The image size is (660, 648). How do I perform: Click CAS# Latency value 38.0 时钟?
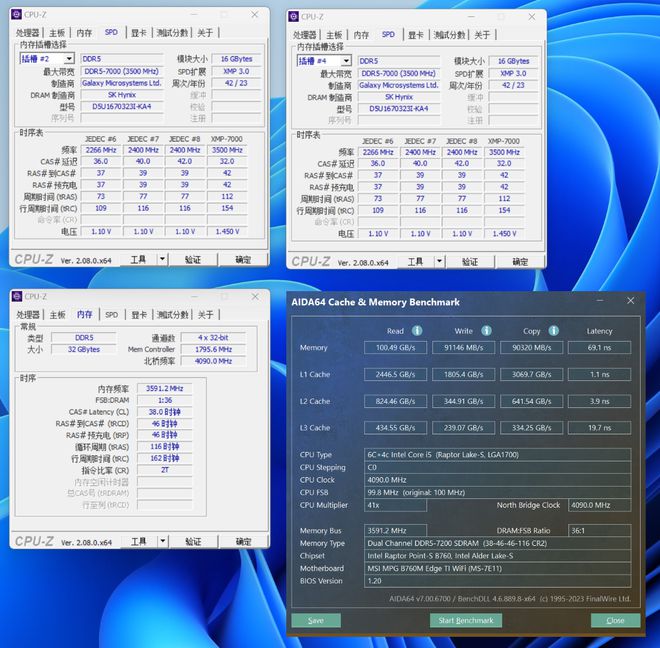point(165,412)
